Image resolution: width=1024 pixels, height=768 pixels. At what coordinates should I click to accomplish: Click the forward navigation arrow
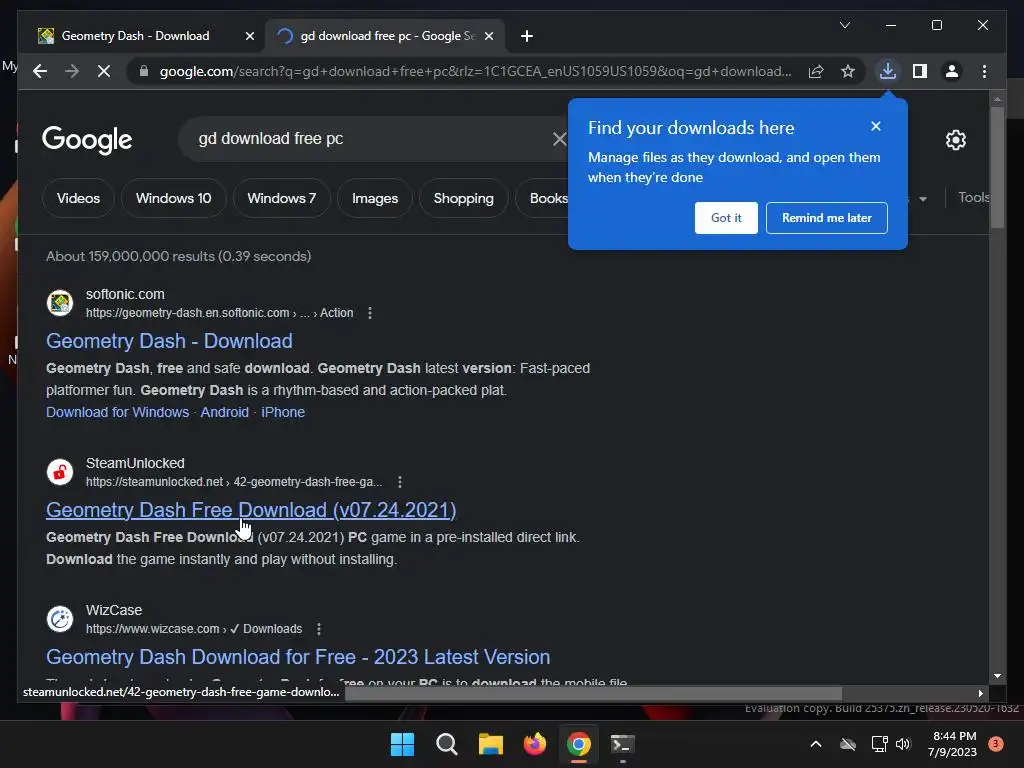72,71
